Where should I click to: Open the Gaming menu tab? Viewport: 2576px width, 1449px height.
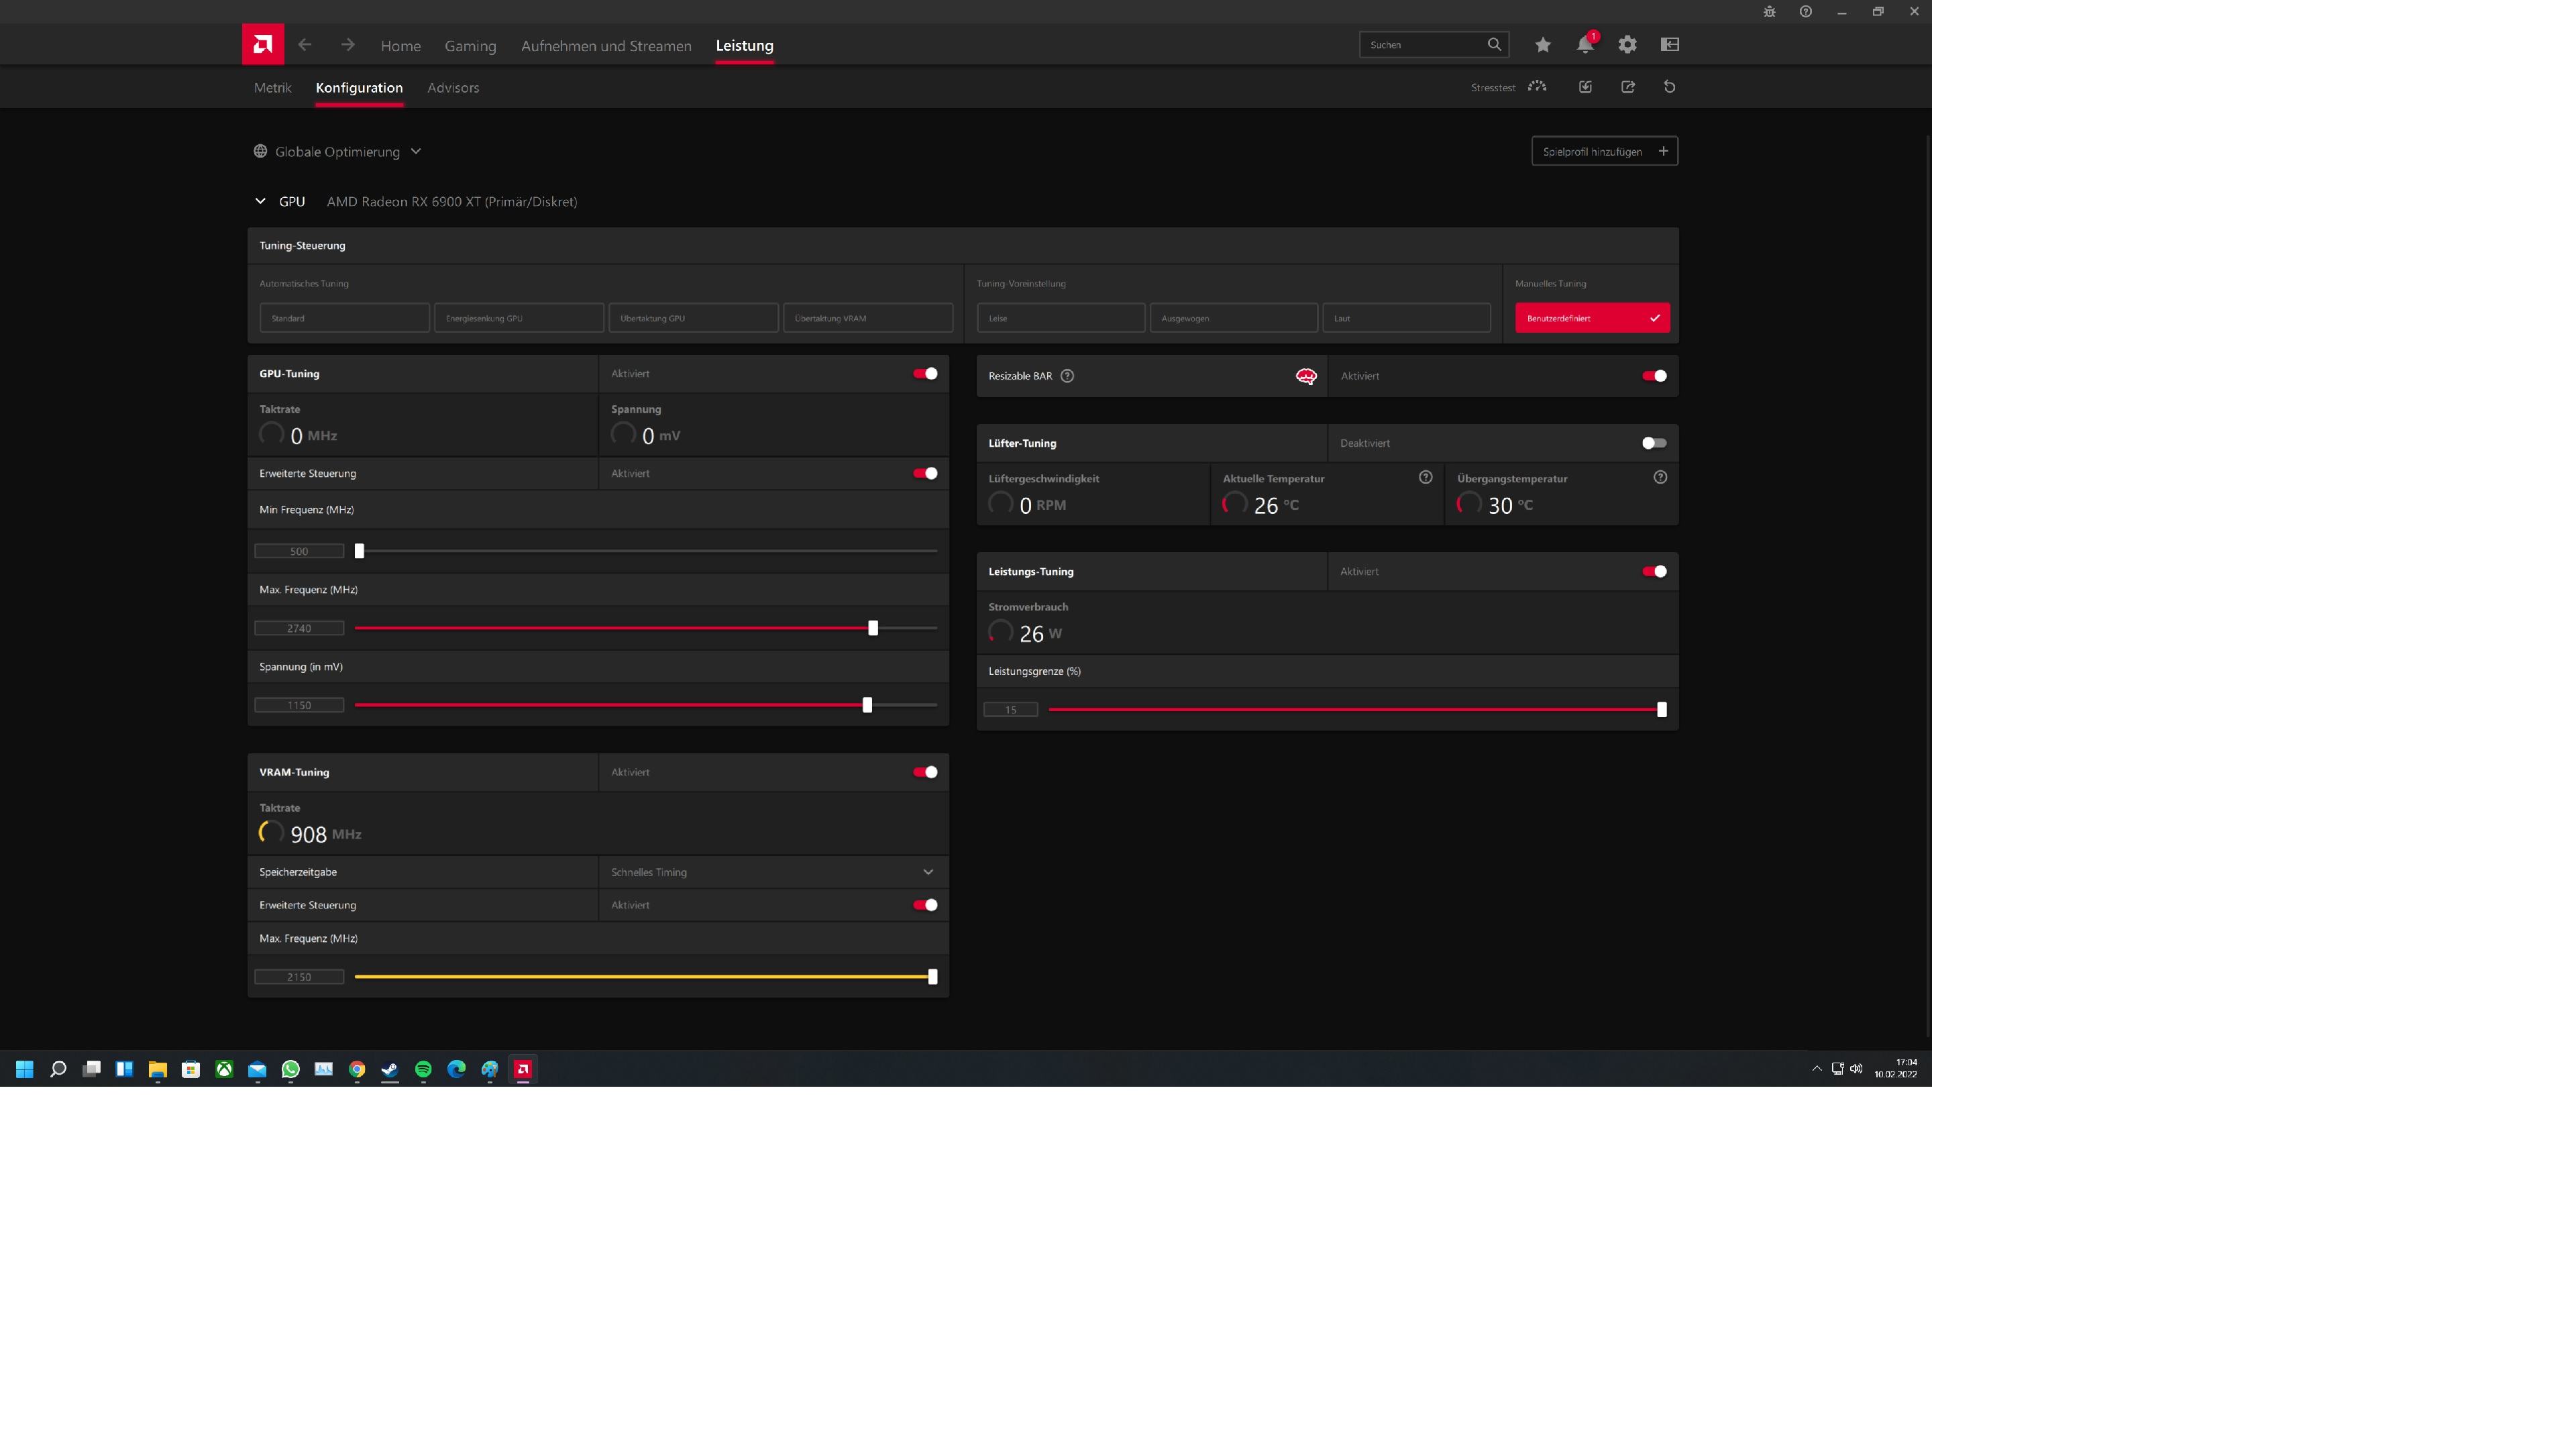coord(470,46)
